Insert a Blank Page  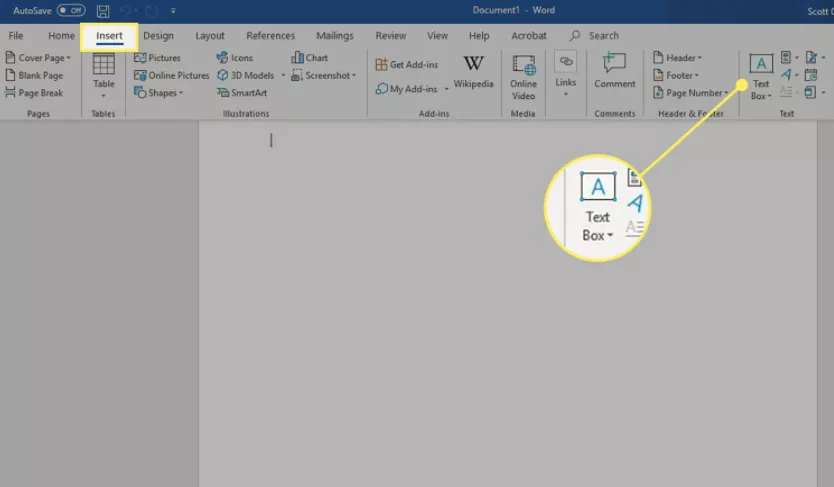click(x=34, y=75)
